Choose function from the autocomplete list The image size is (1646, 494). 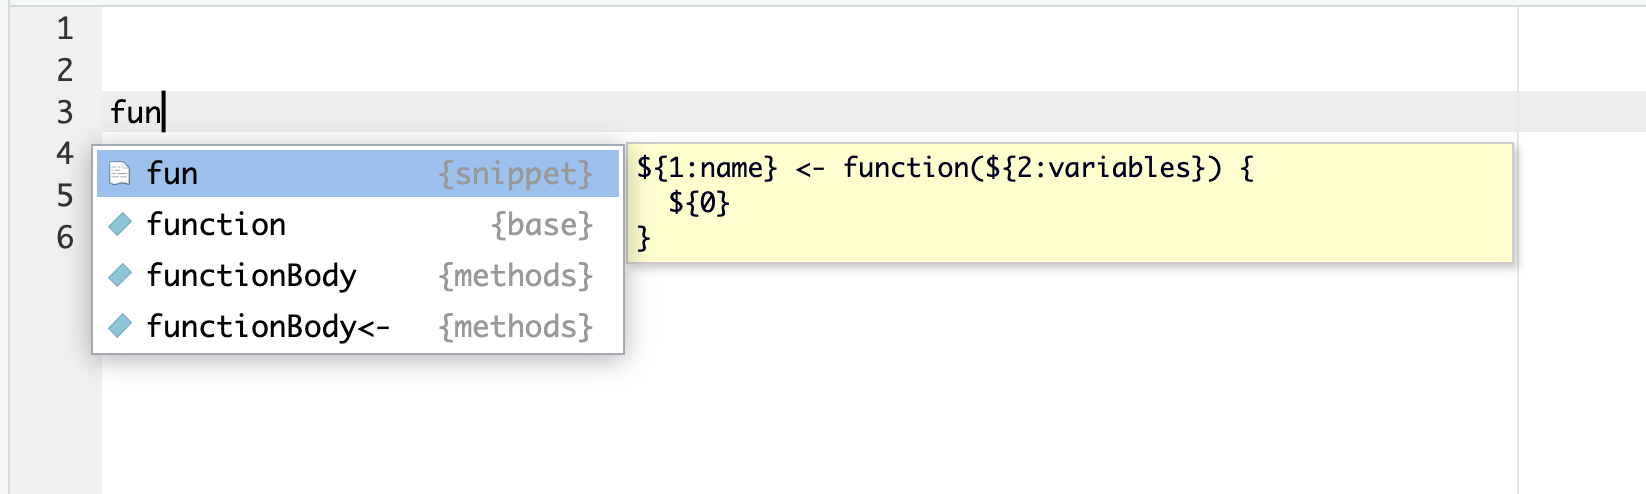click(358, 224)
